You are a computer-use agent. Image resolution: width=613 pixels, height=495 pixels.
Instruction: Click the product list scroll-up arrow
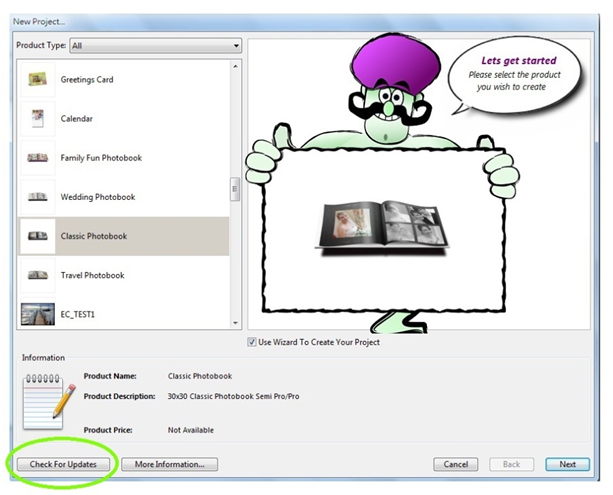pos(235,66)
